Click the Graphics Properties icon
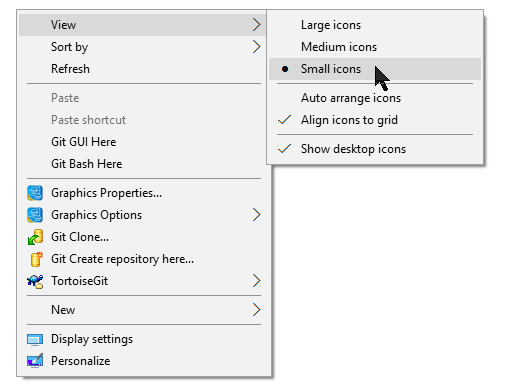This screenshot has width=507, height=388. coord(35,193)
